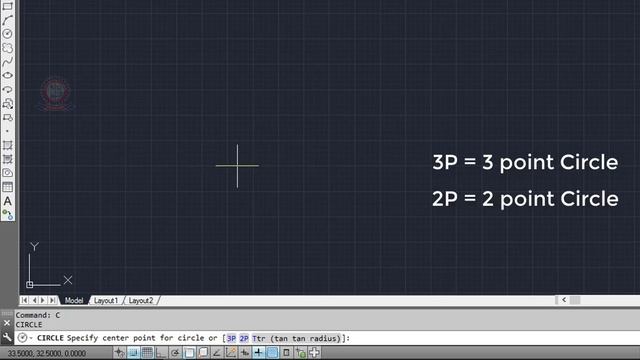Select the Ellipse tool
Screen dimensions: 640x360
click(7, 76)
